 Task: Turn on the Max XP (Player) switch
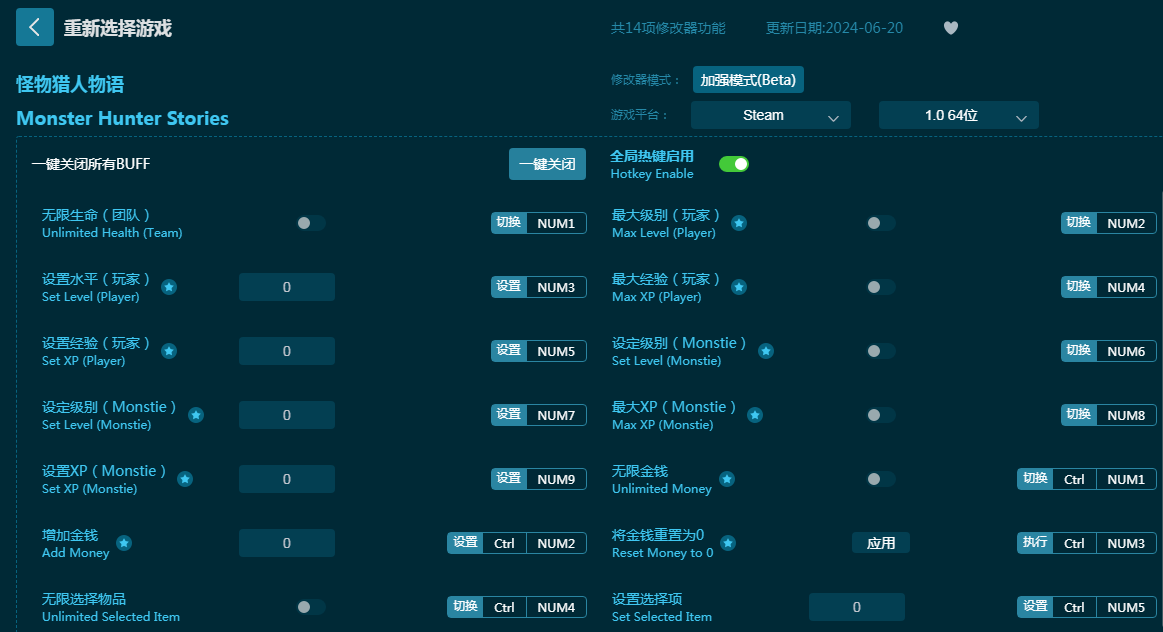(880, 287)
